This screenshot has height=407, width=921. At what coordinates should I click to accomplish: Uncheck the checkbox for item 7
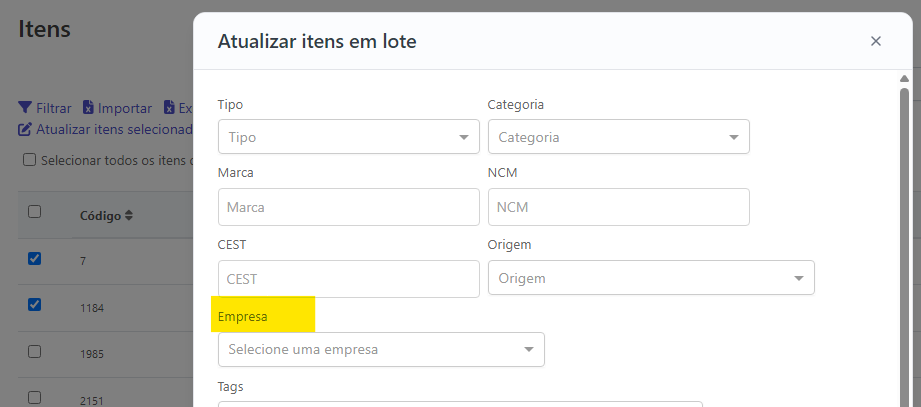35,258
